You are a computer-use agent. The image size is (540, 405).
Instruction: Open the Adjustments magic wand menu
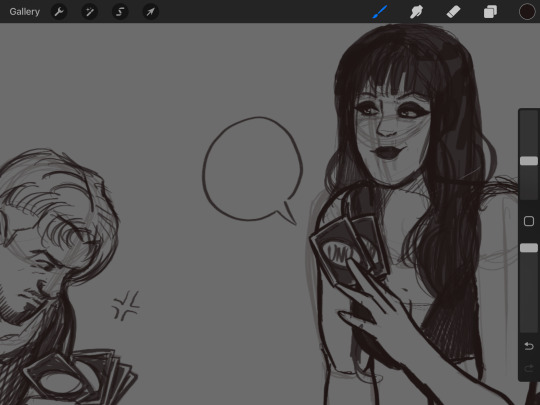click(x=90, y=12)
